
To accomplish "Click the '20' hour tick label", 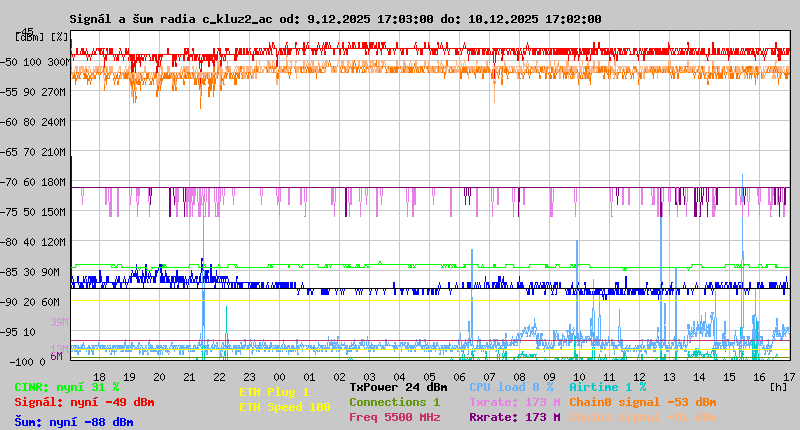I will (160, 377).
